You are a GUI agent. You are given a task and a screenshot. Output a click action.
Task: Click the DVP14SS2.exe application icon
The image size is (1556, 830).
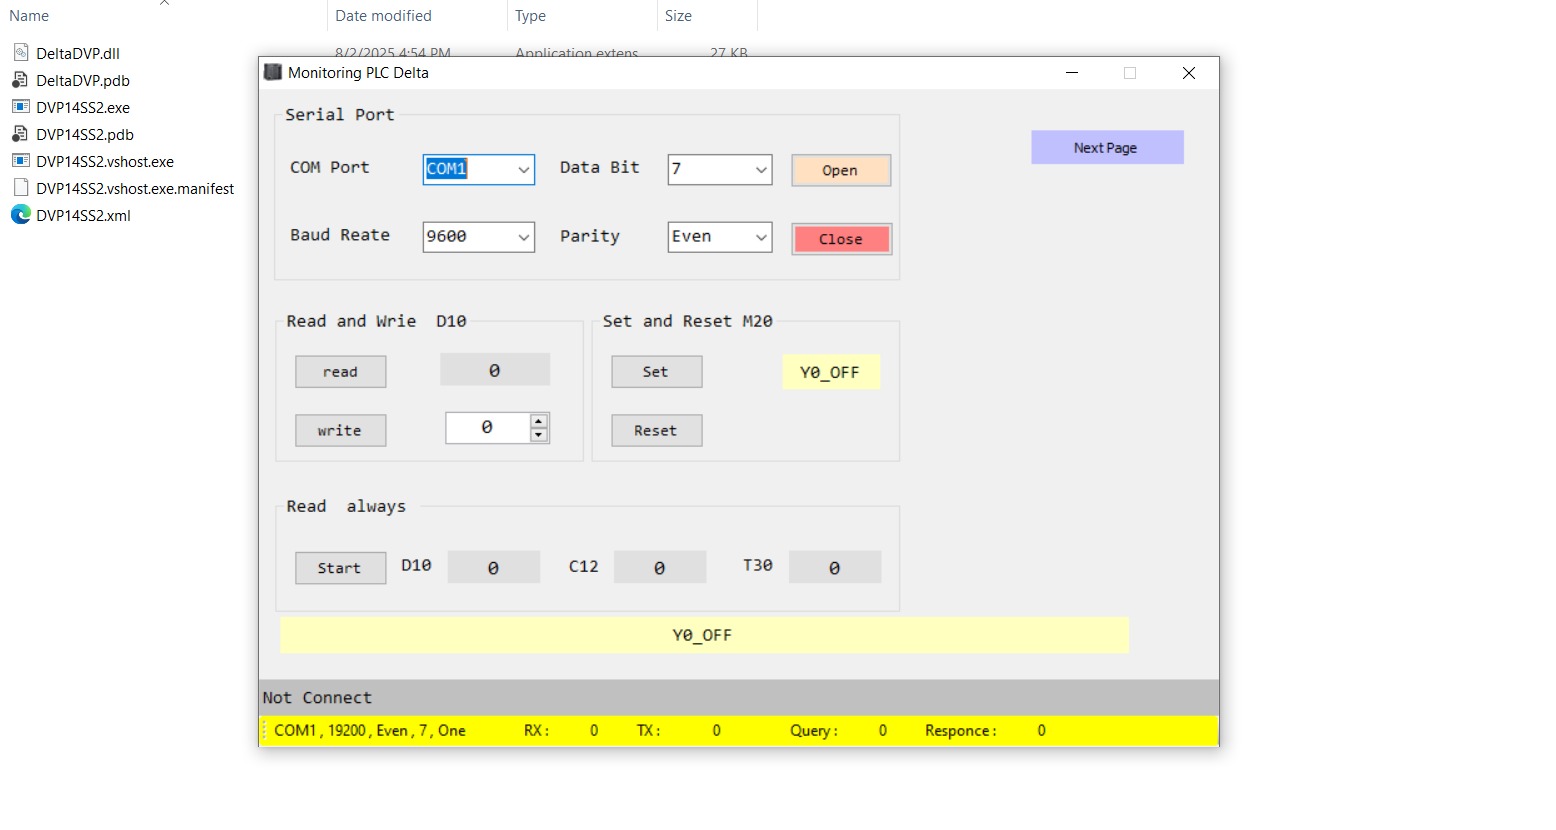point(20,107)
